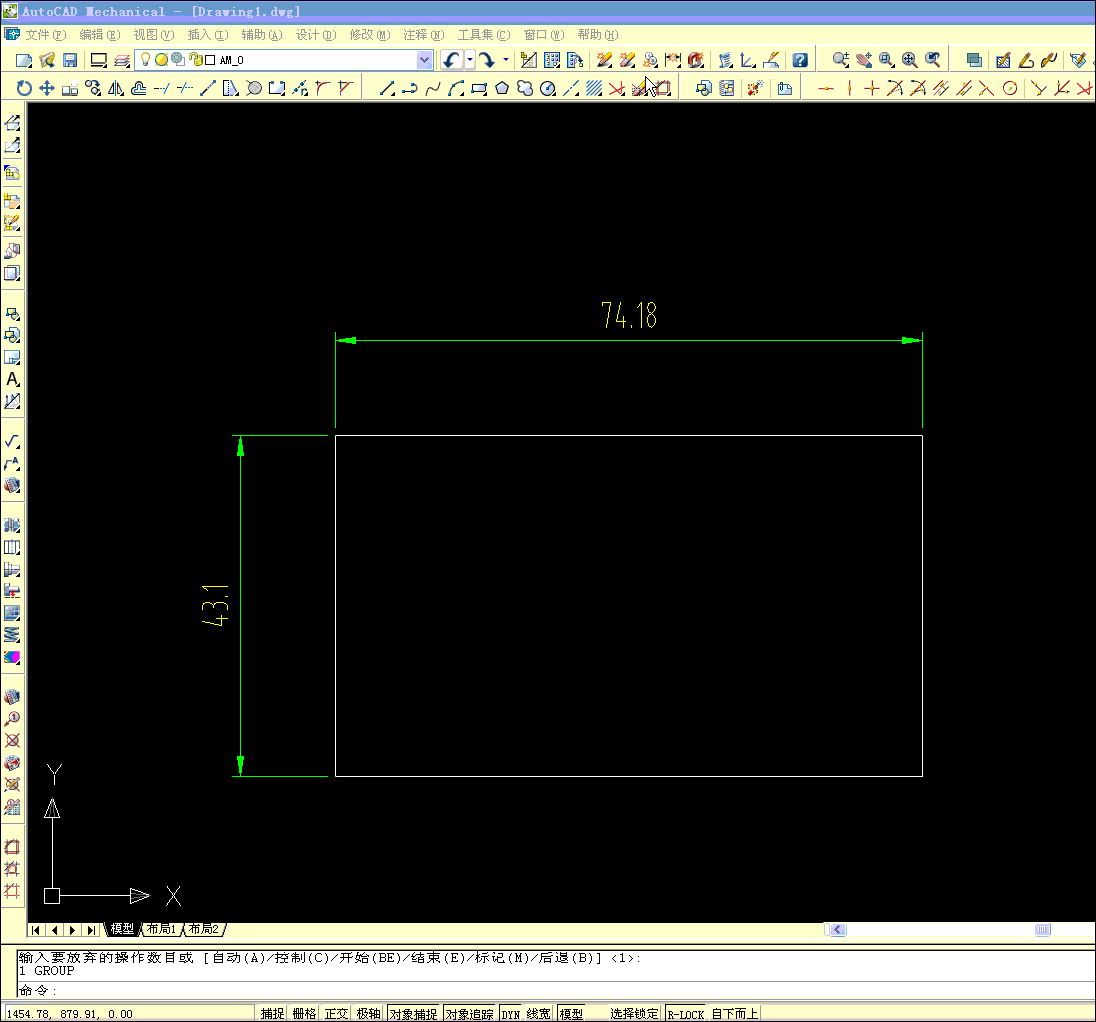Toggle layer on/off lightbulb in layer box

(x=145, y=59)
